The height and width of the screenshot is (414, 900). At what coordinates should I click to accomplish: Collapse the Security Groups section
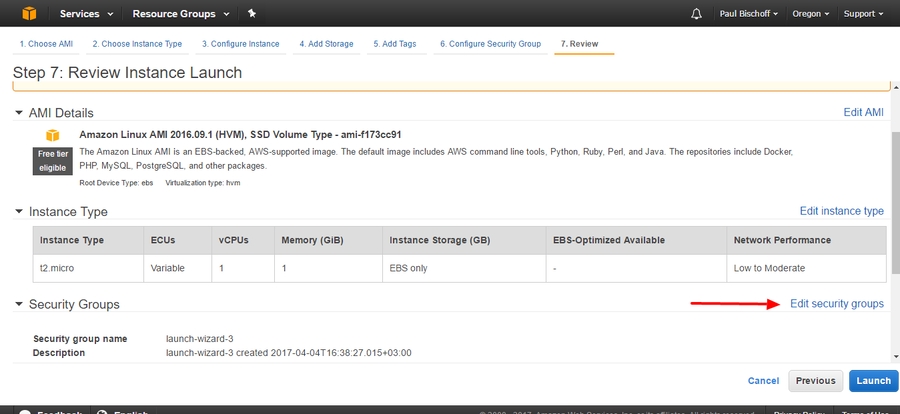[x=18, y=304]
